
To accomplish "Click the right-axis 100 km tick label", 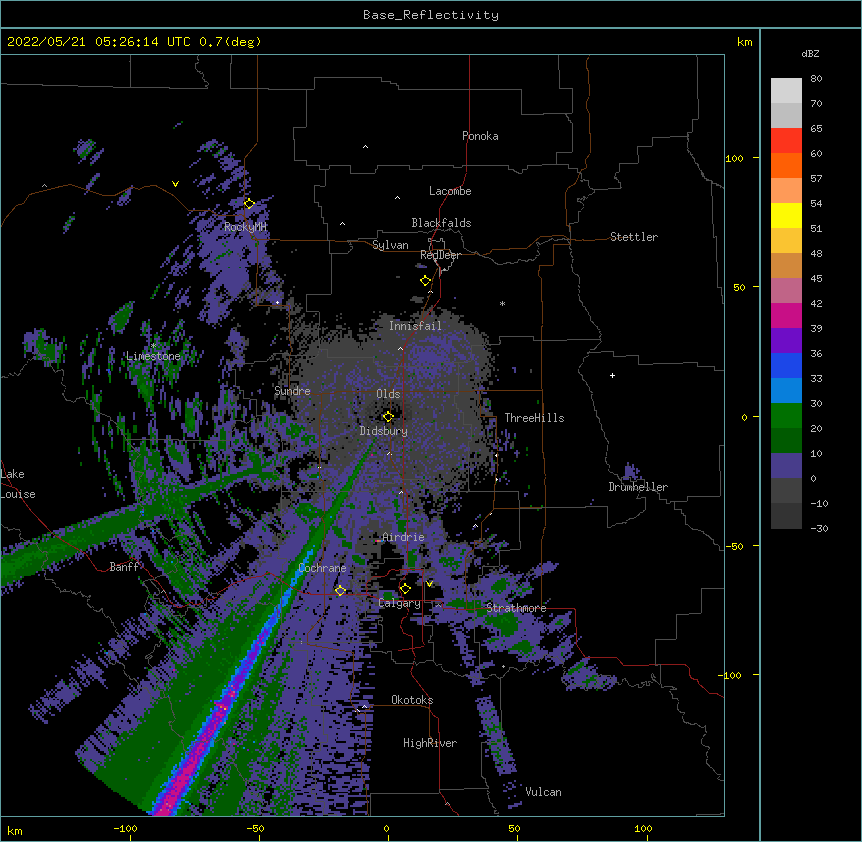I will [734, 158].
